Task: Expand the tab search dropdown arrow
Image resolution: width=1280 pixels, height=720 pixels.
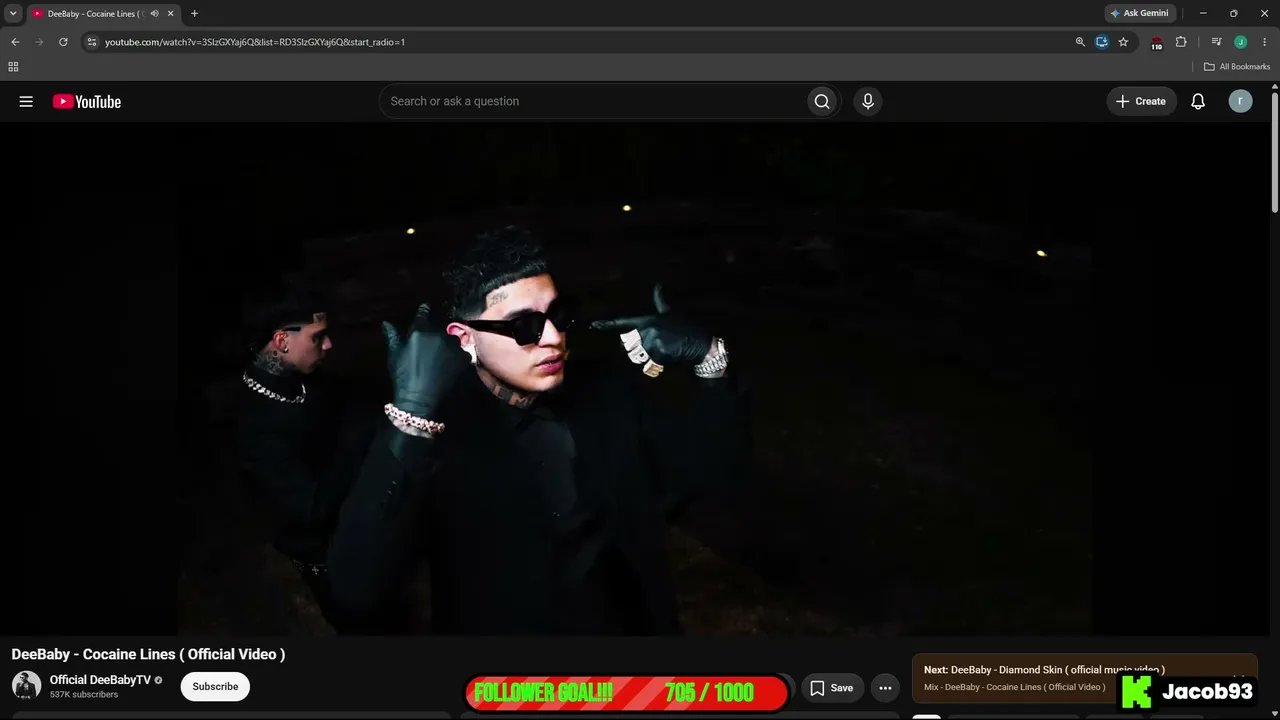Action: (x=13, y=14)
